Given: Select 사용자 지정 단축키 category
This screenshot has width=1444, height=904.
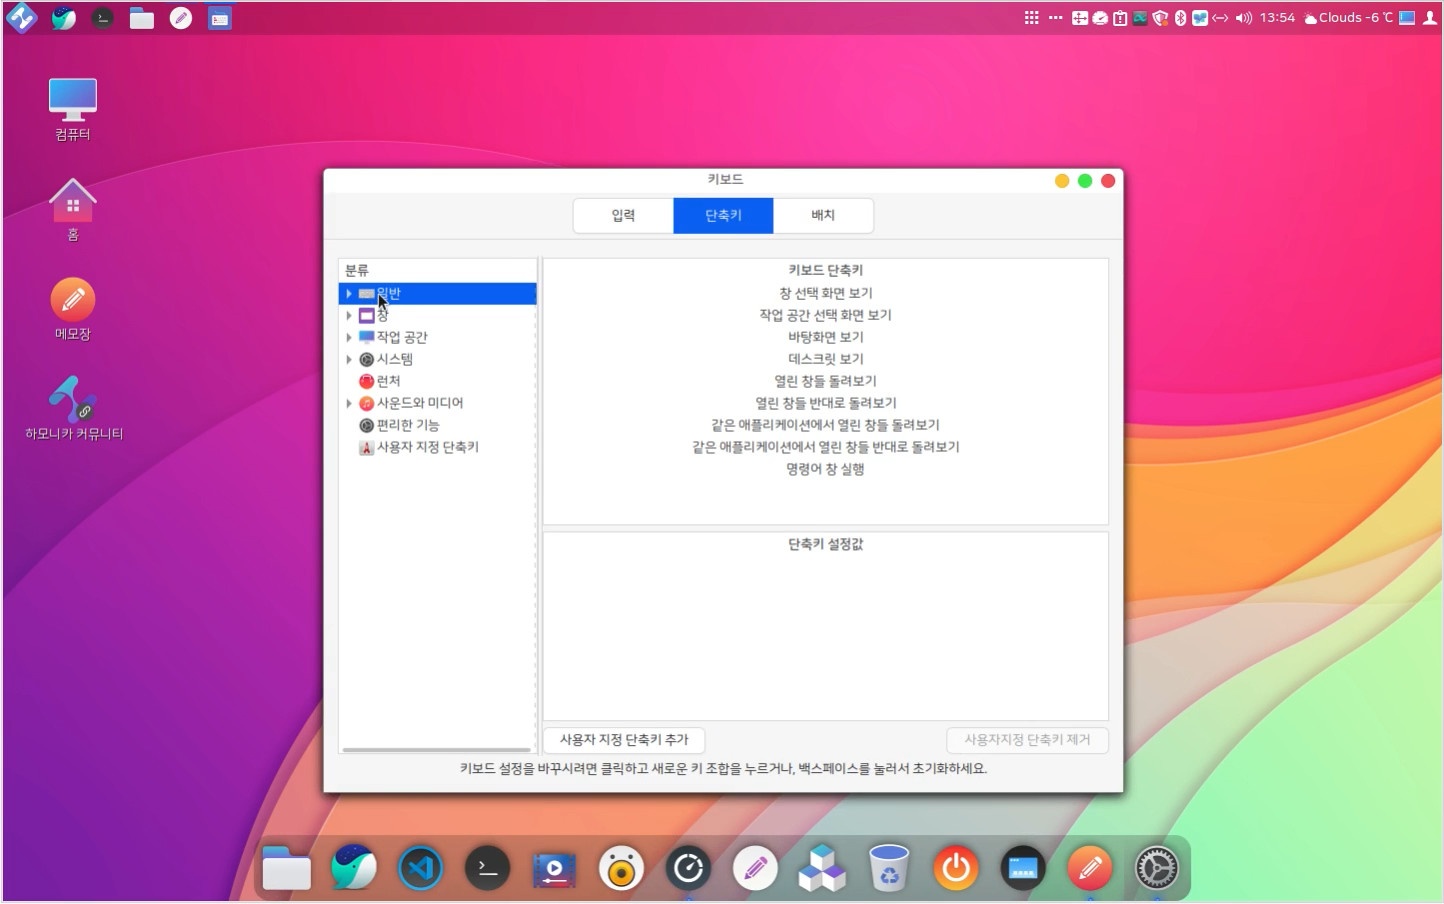Looking at the screenshot, I should coord(427,447).
